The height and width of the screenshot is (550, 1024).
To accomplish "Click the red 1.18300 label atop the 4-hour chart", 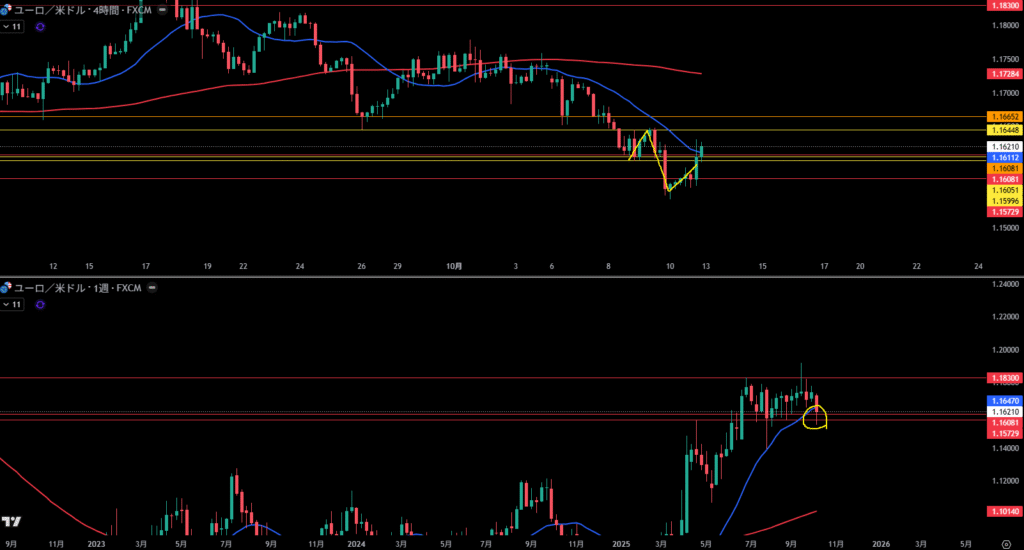I will (1004, 5).
